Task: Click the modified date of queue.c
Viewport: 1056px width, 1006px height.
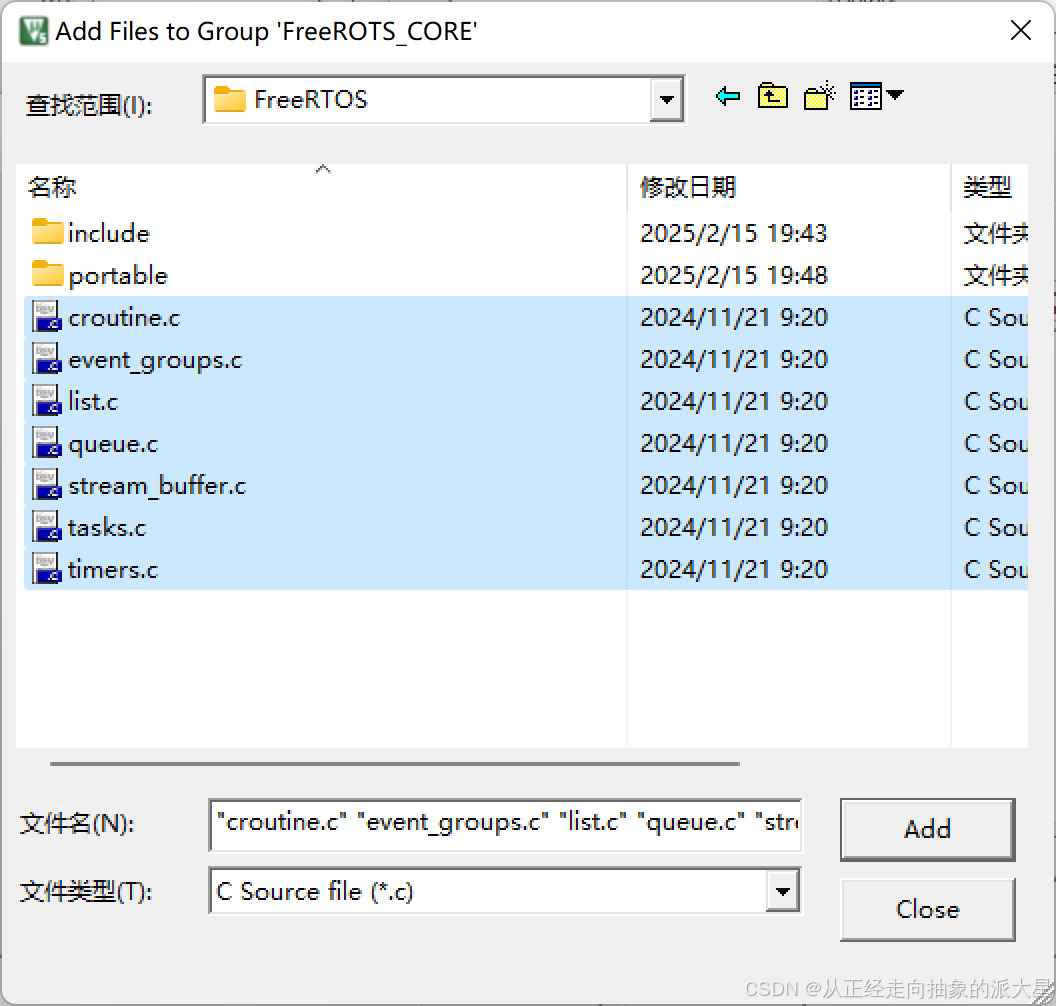Action: [733, 443]
